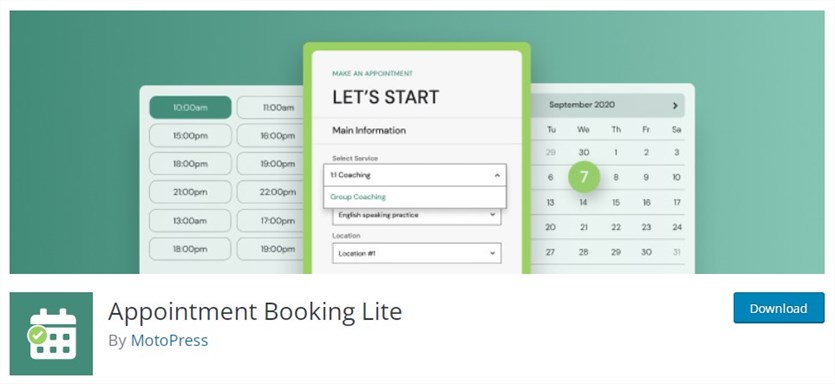Open the MotoPress author link
This screenshot has height=384, width=835.
[169, 340]
